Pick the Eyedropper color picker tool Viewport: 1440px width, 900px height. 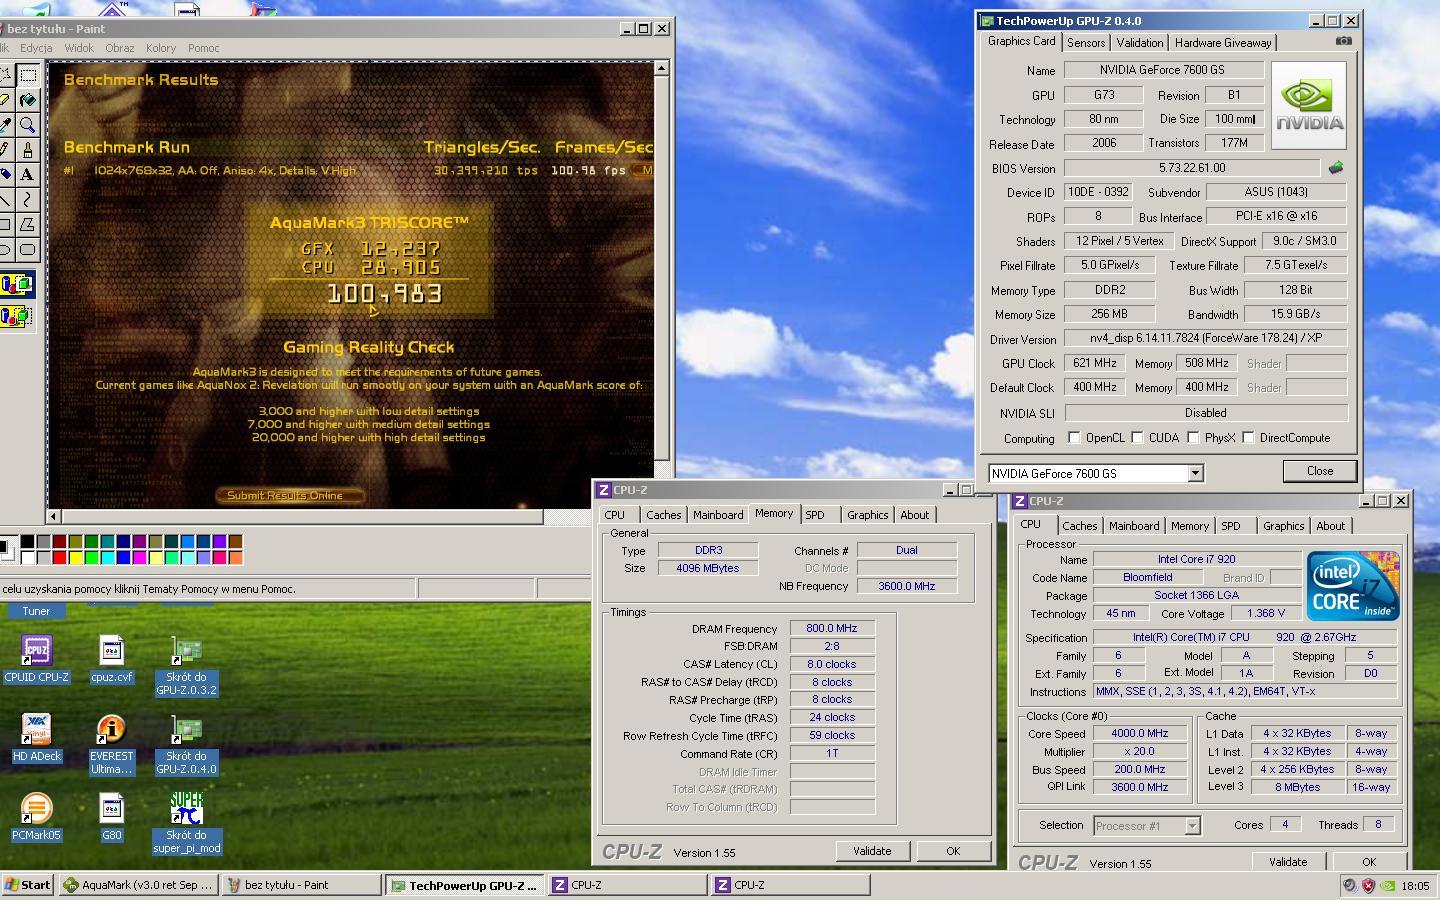click(5, 125)
